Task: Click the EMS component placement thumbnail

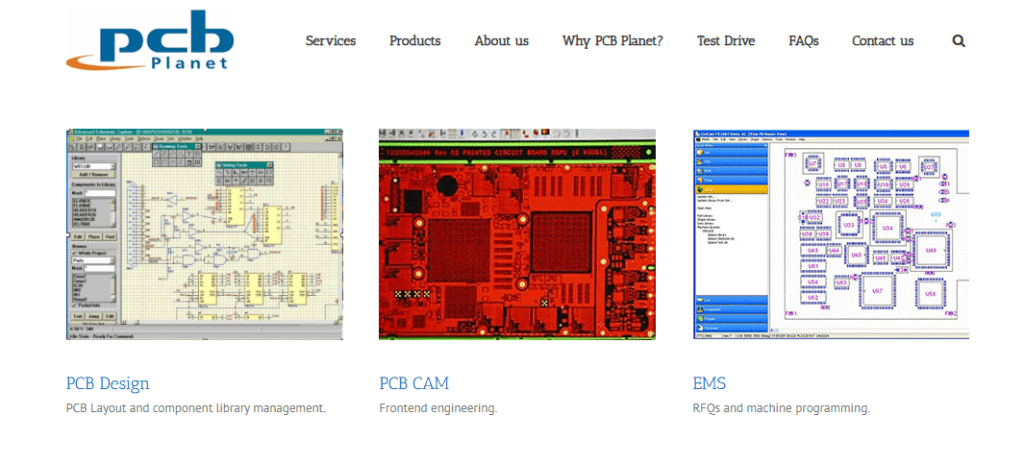Action: 830,234
